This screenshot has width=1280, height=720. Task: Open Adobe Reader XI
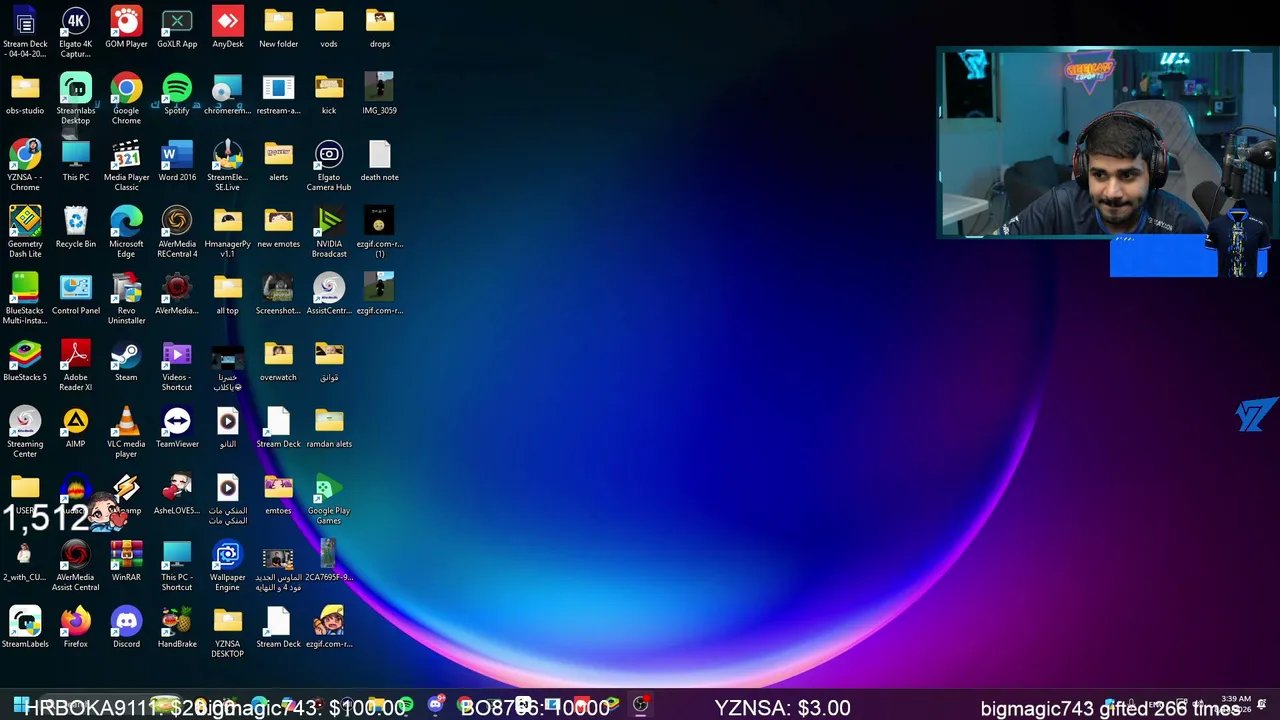click(x=75, y=366)
